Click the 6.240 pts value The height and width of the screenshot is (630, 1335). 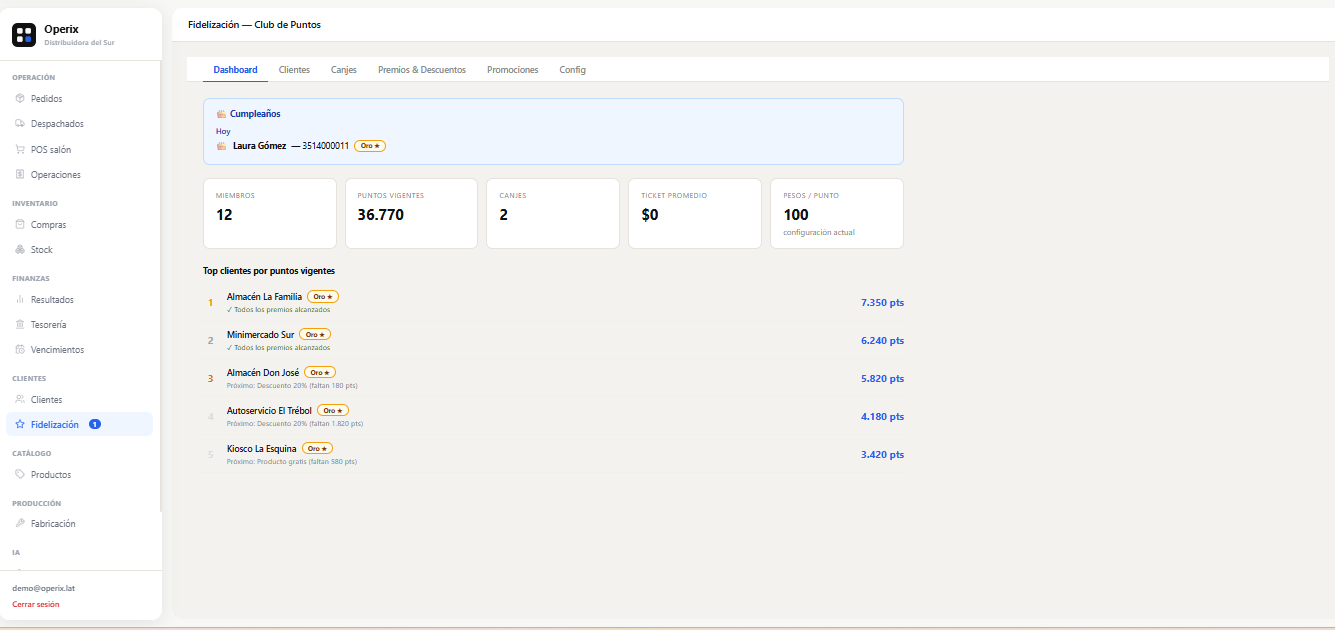tap(882, 340)
